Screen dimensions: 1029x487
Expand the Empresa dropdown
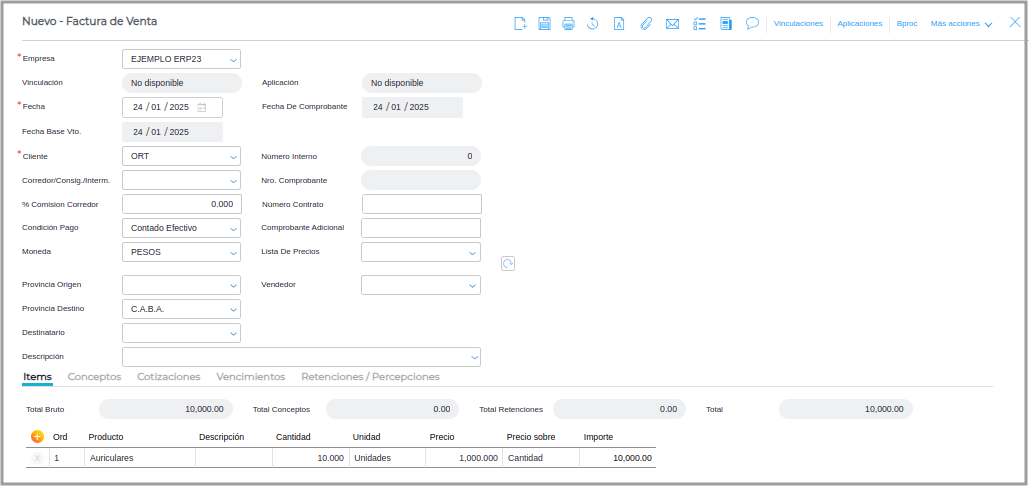[x=233, y=60]
